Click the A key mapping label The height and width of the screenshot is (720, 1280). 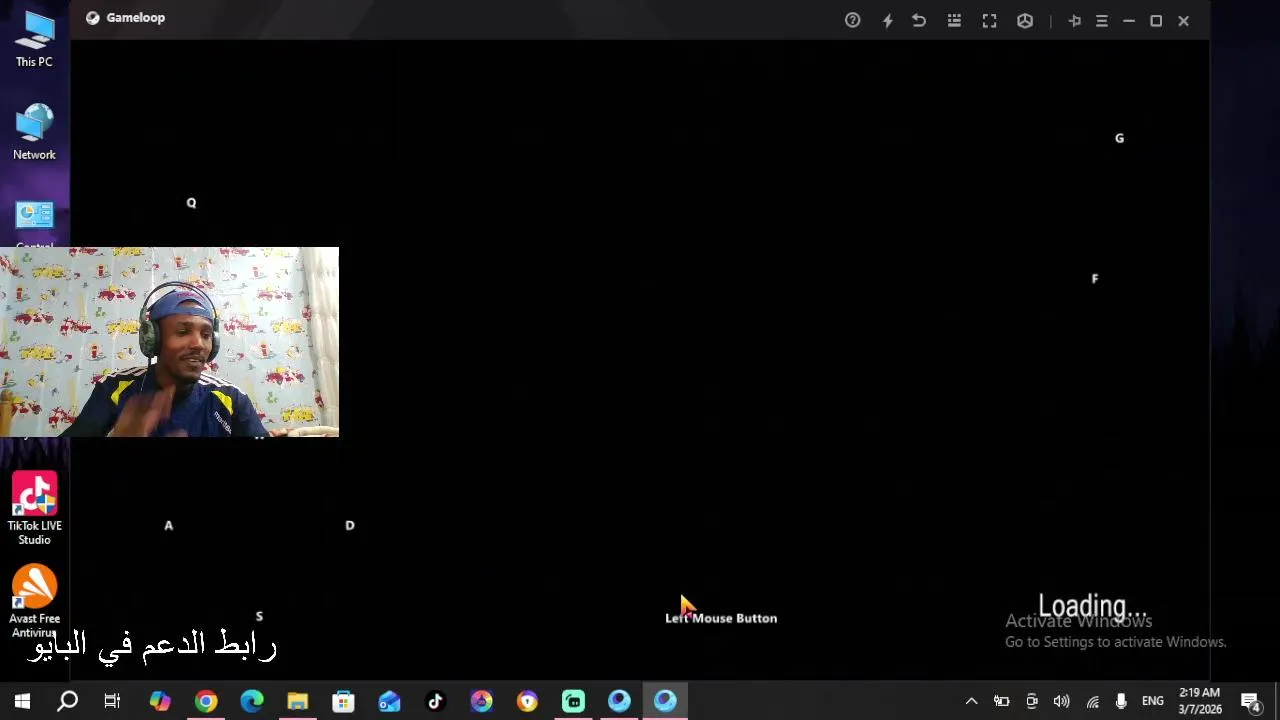pyautogui.click(x=168, y=525)
